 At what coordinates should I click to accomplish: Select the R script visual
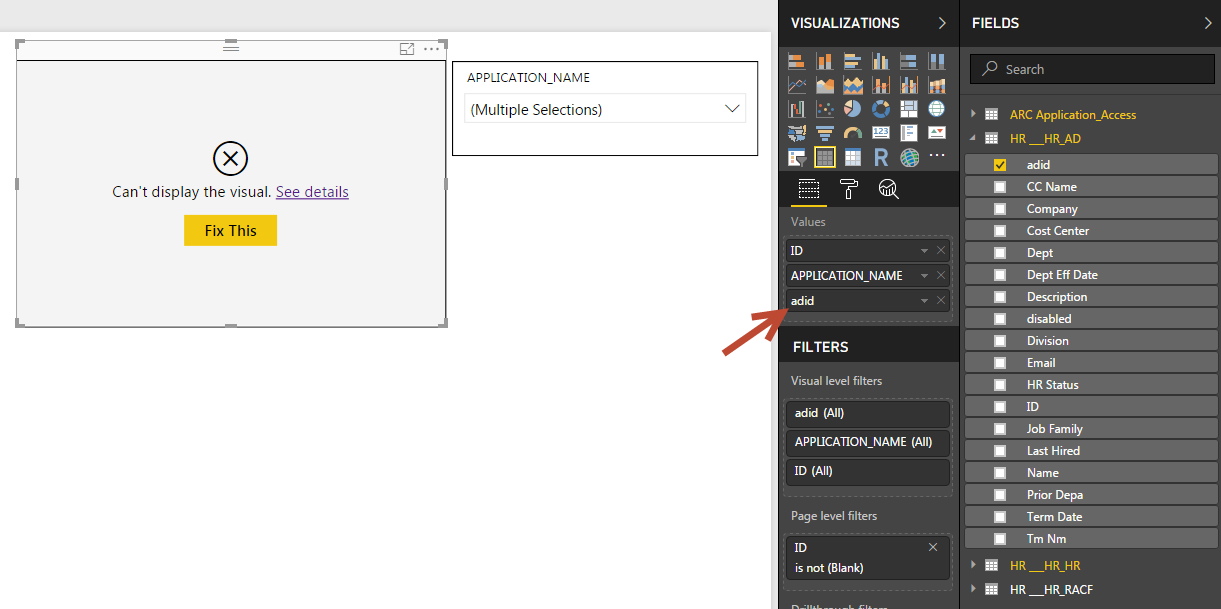click(881, 157)
